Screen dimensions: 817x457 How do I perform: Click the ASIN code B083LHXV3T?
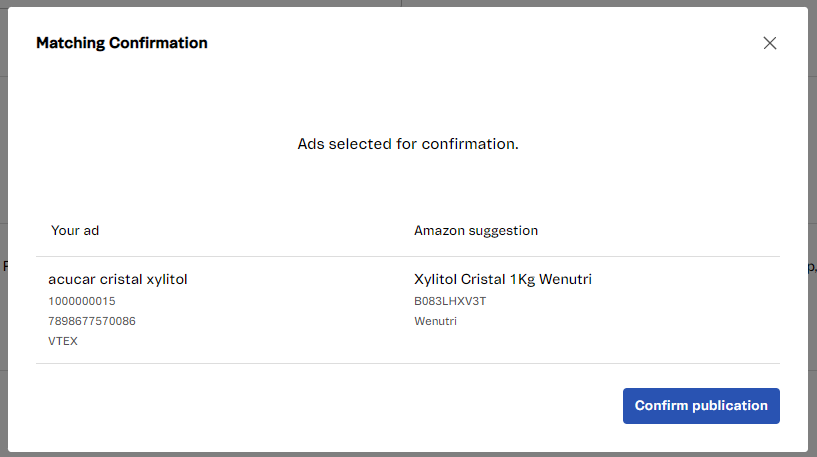450,301
